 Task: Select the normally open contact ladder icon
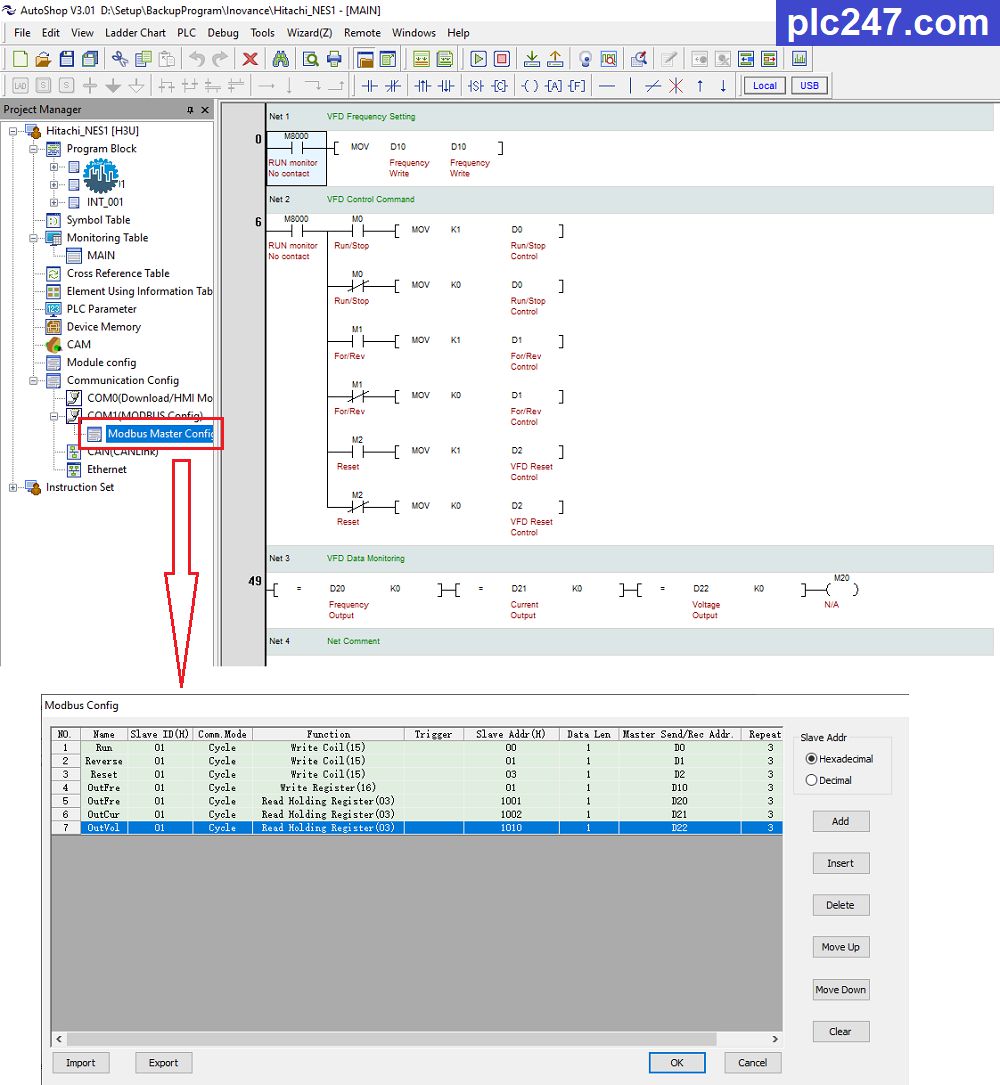370,86
